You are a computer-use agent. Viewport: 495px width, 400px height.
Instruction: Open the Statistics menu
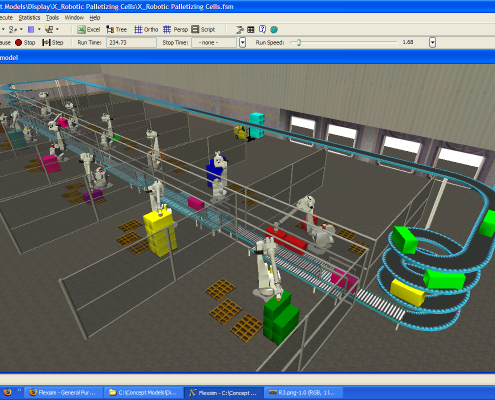(x=29, y=18)
